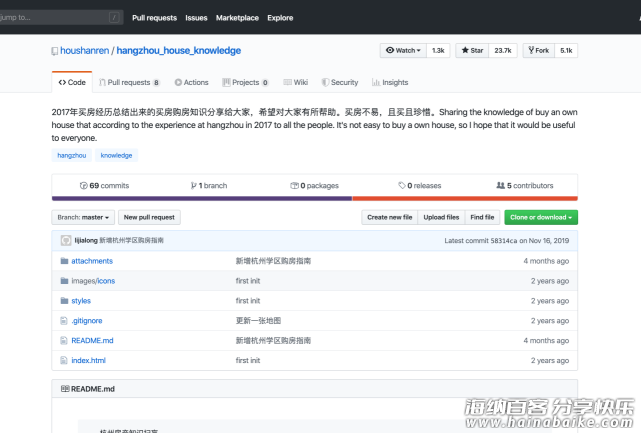View the 5.1k forks count
This screenshot has height=433, width=641.
point(566,50)
